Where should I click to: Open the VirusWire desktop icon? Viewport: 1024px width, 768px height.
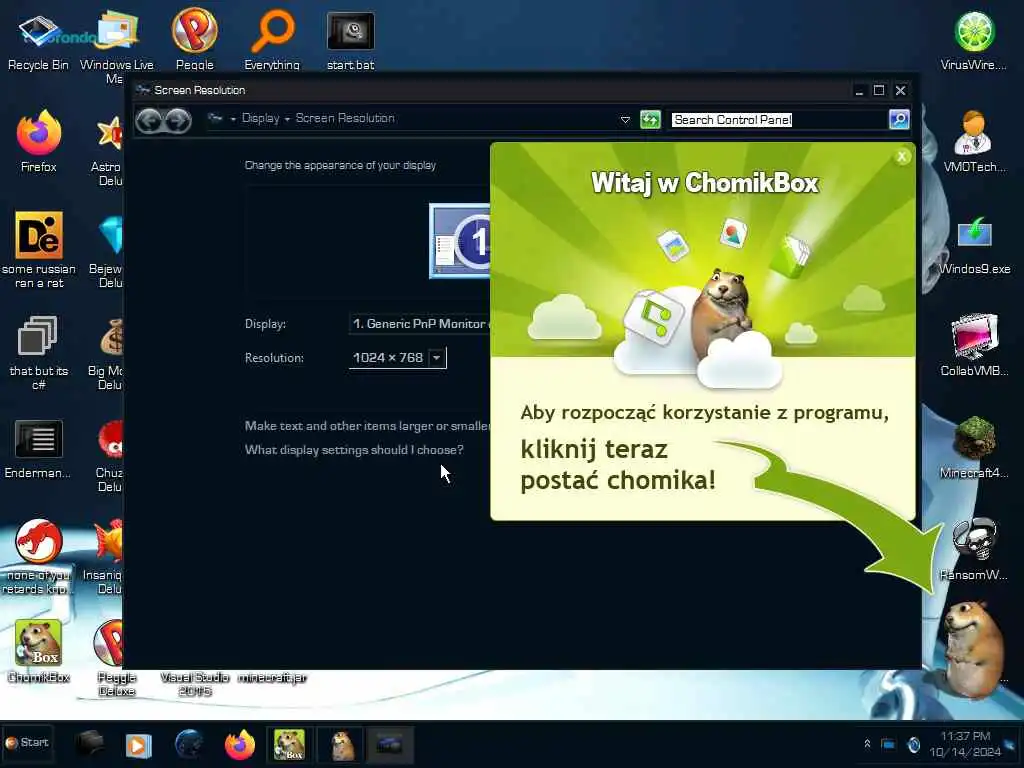click(974, 40)
